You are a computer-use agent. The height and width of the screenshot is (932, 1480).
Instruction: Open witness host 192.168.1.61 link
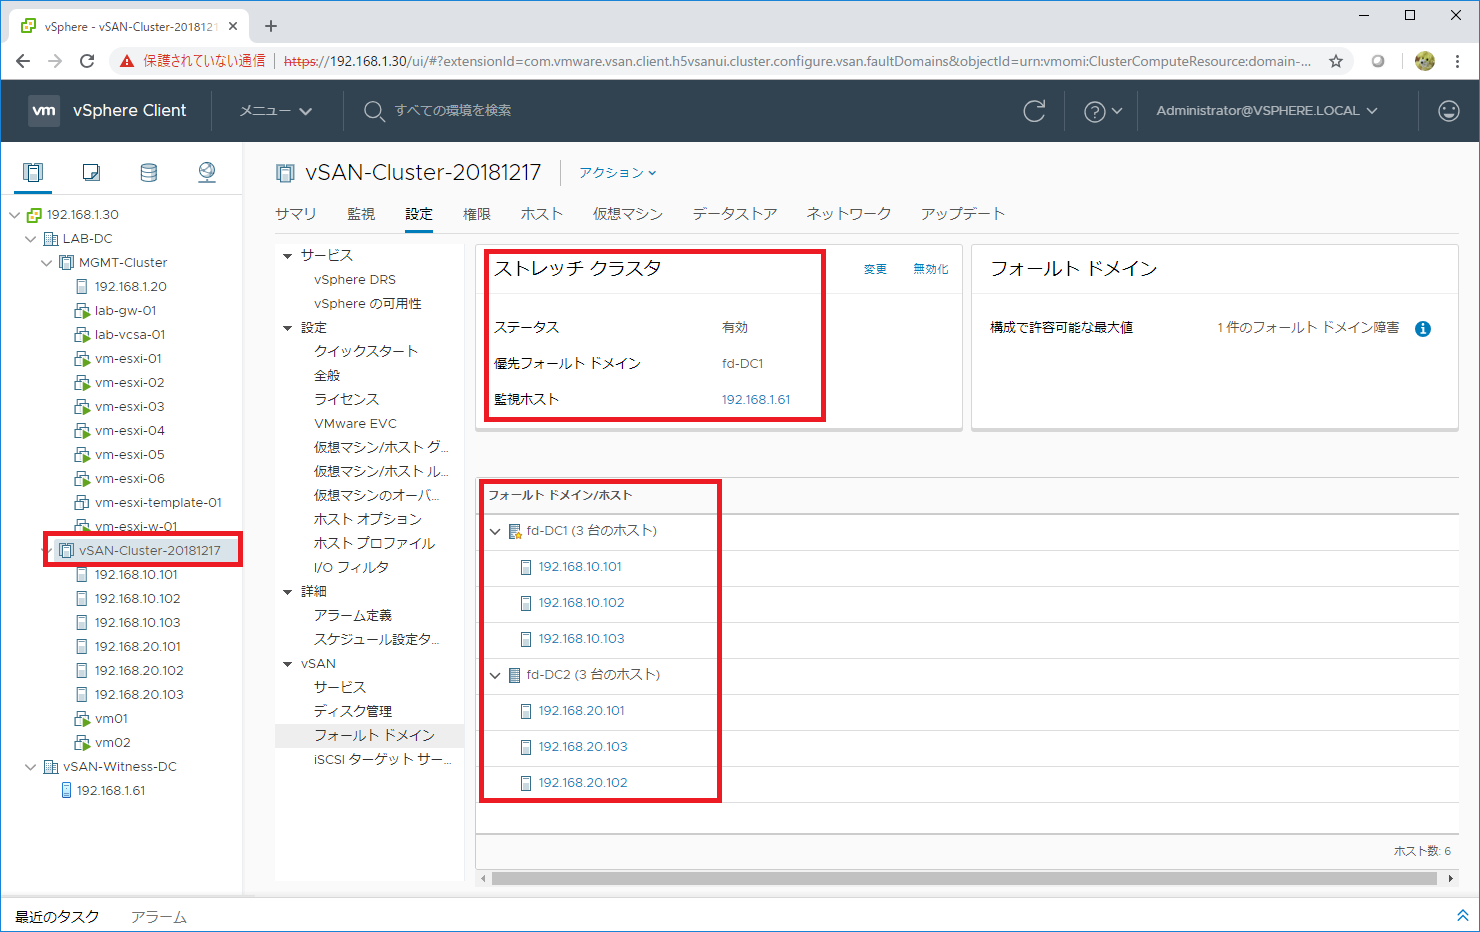pos(756,399)
